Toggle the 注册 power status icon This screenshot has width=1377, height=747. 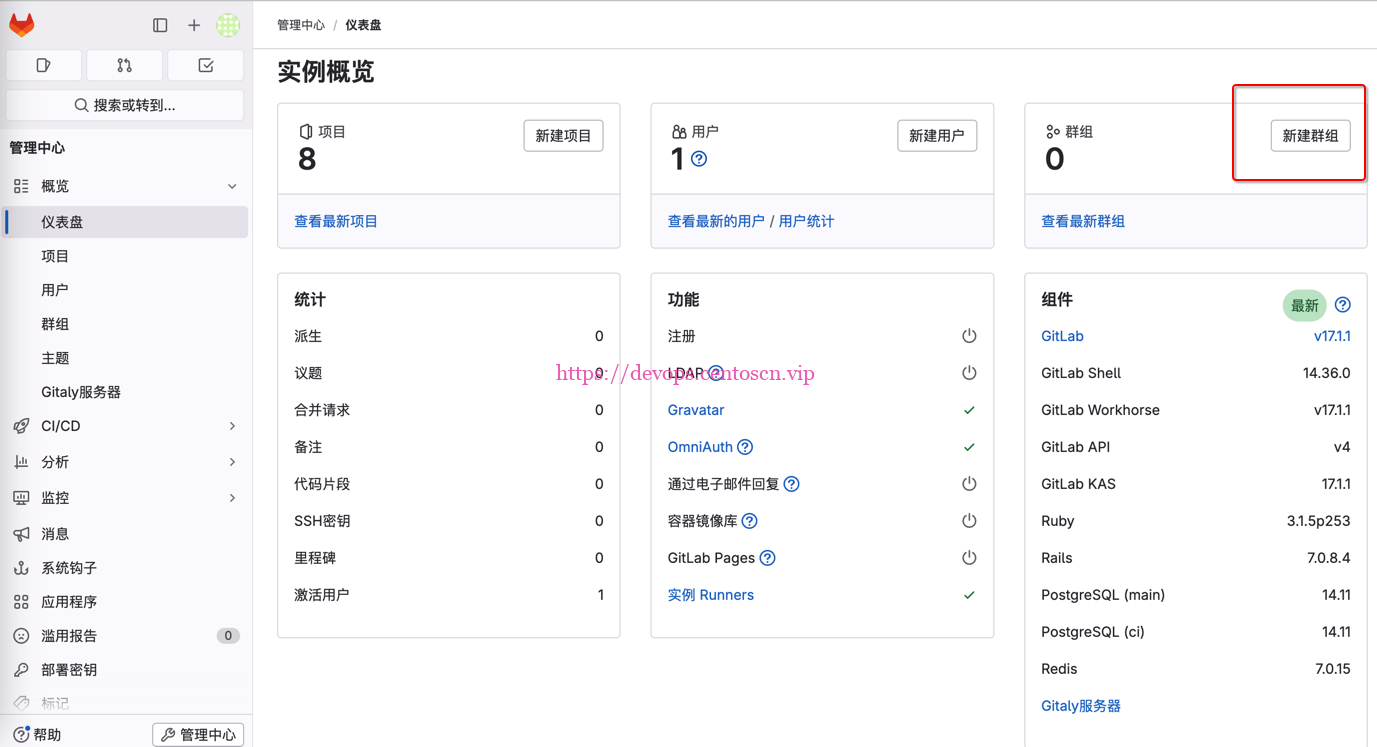[969, 336]
